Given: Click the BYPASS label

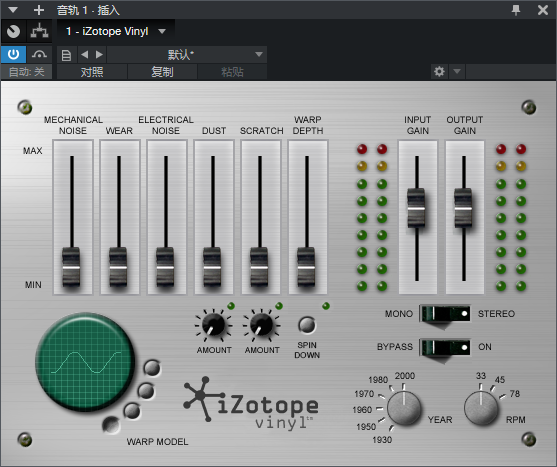Looking at the screenshot, I should click(x=395, y=347).
